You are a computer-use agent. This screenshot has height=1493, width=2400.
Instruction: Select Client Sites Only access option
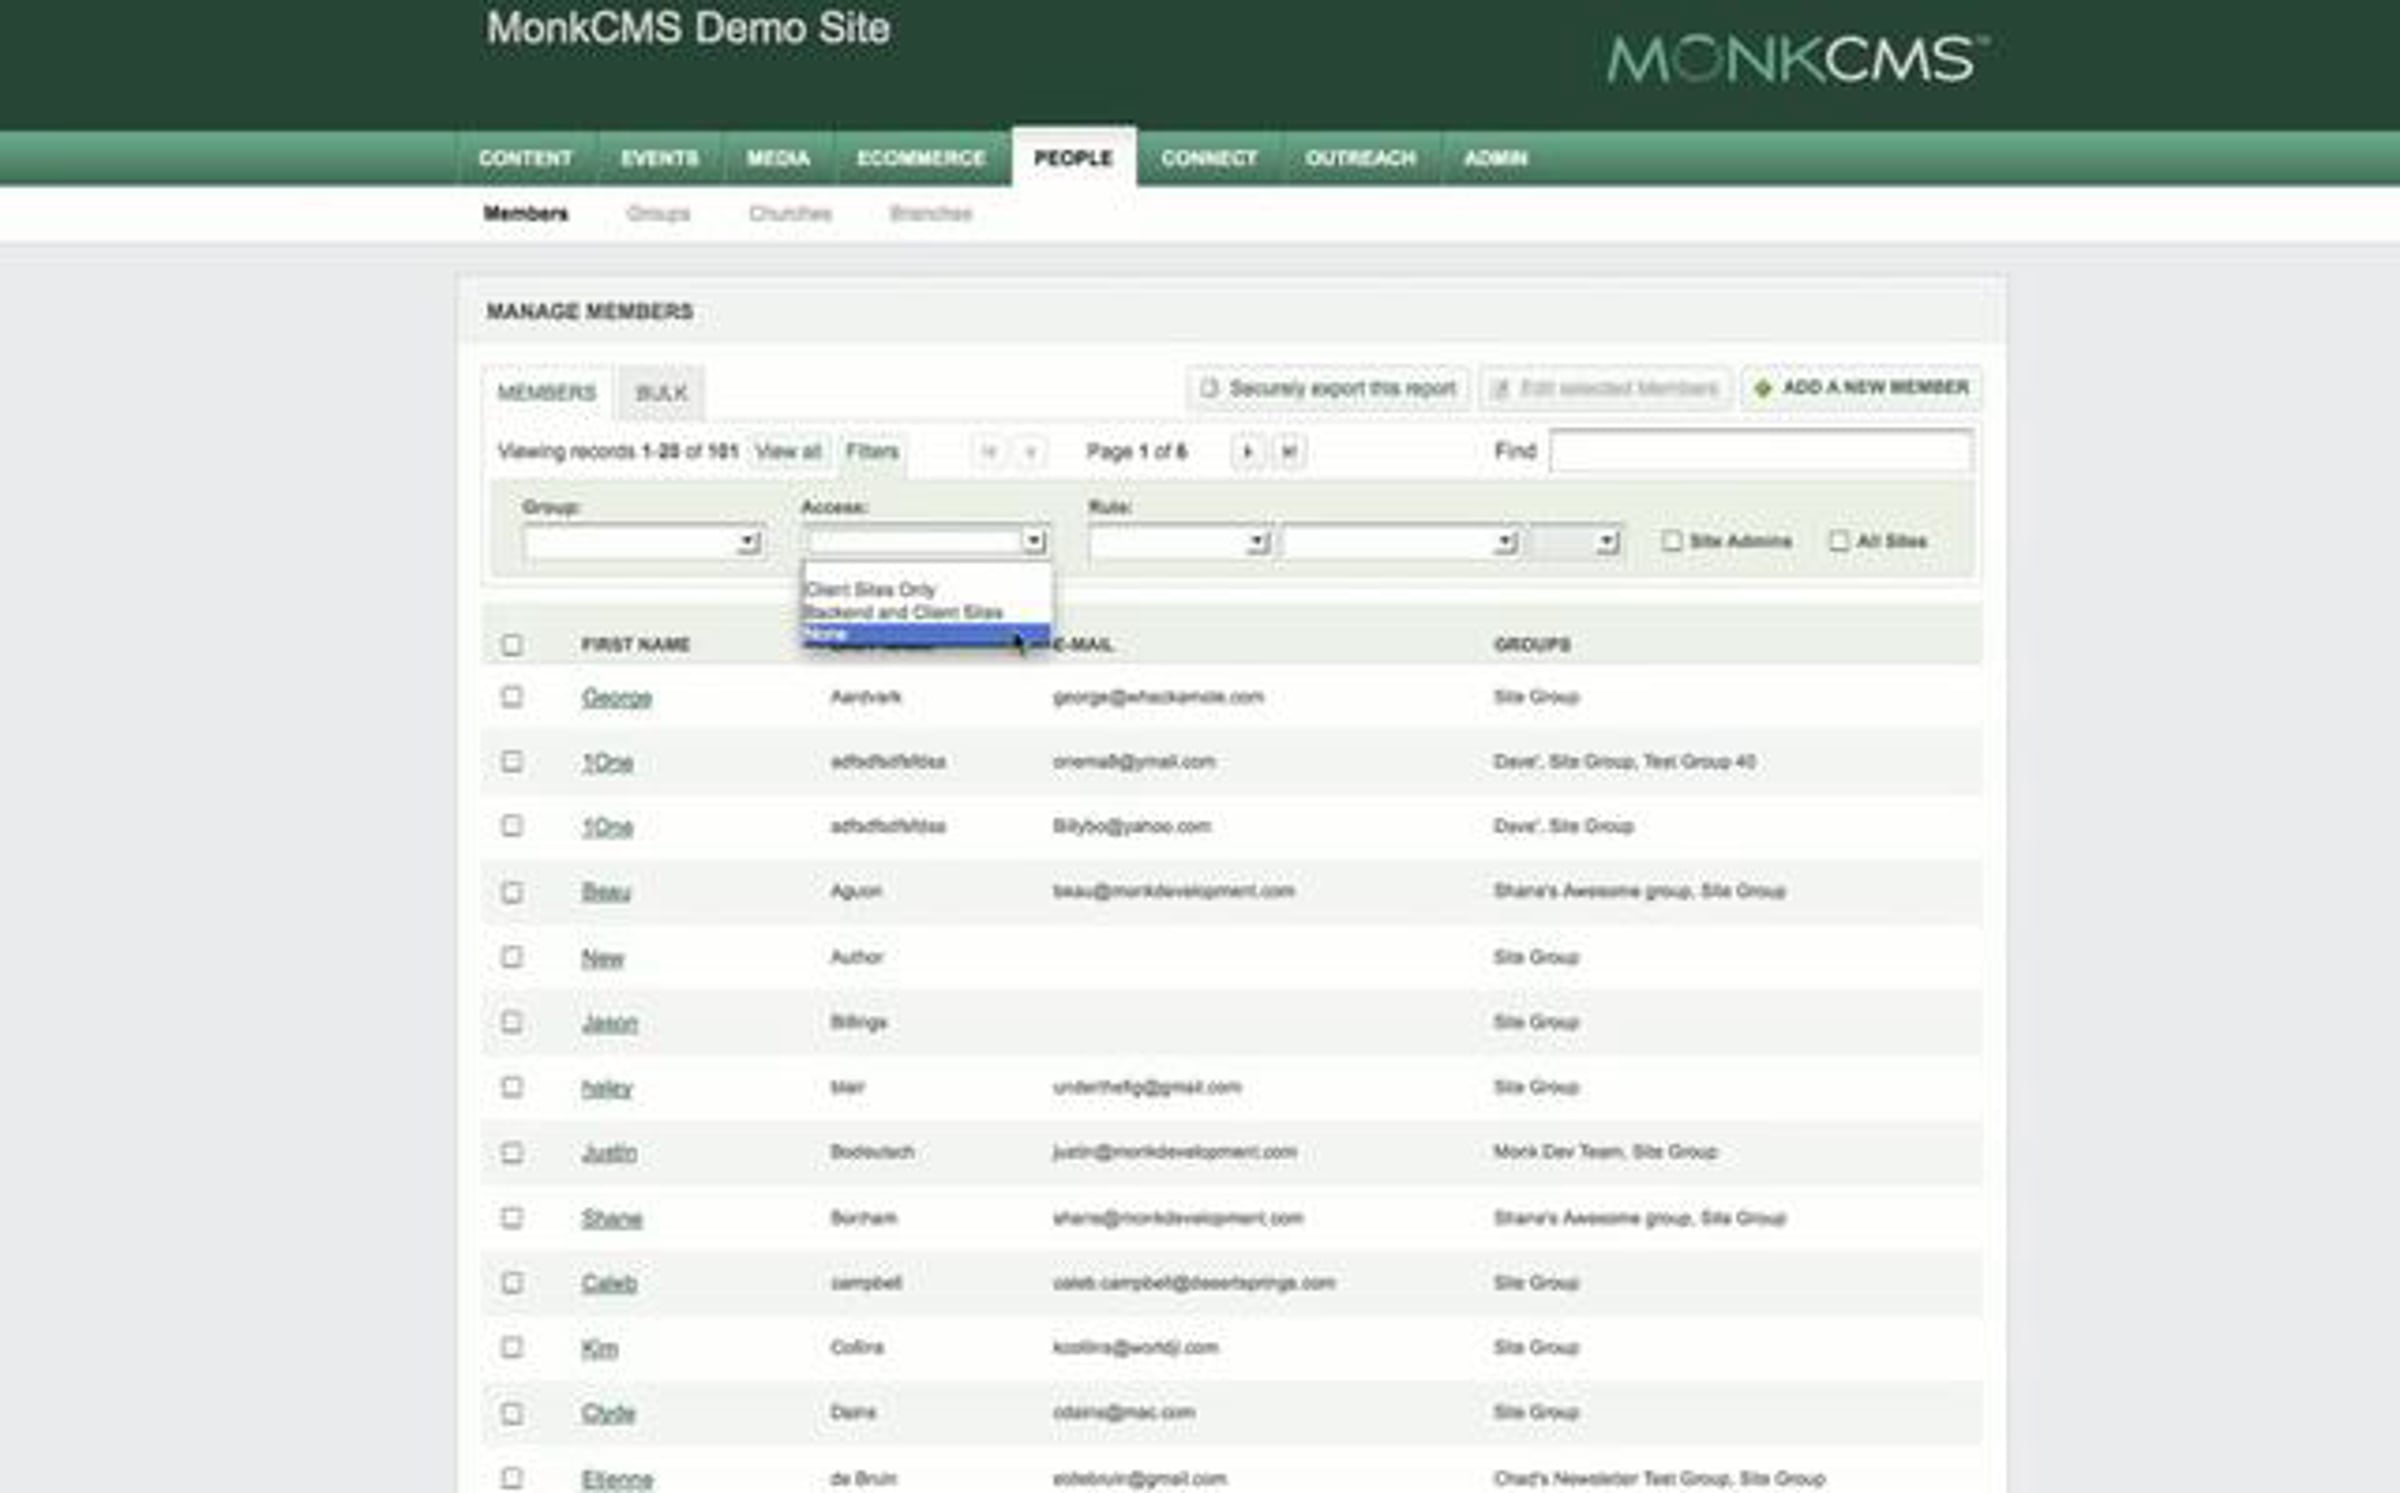pos(871,590)
